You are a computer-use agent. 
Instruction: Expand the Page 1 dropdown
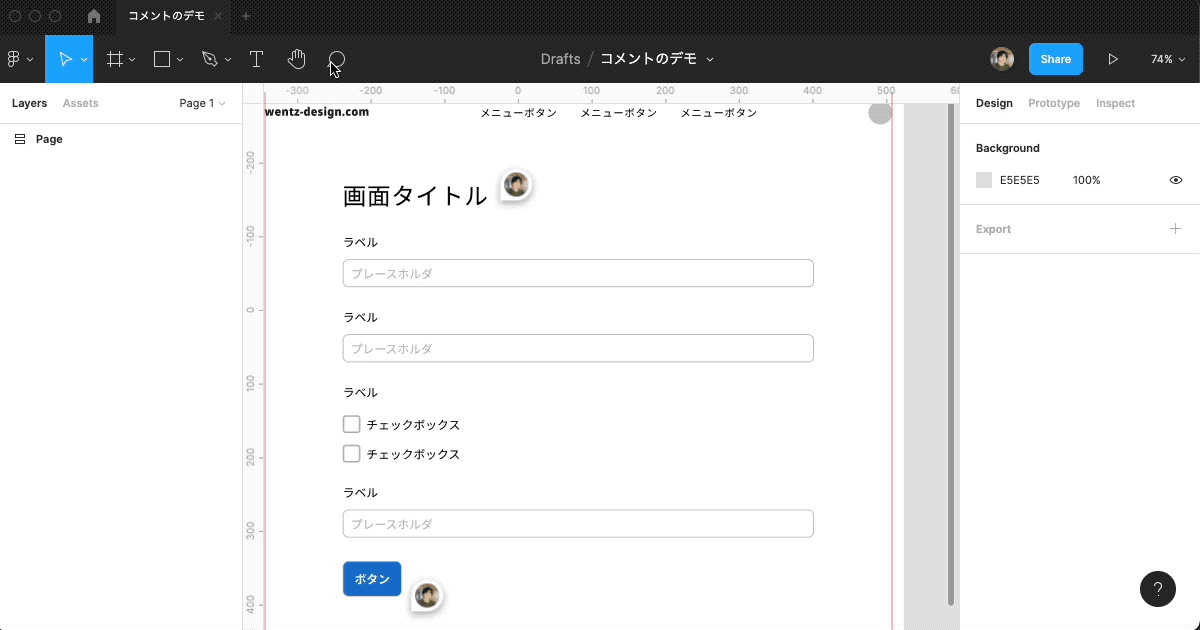point(202,103)
